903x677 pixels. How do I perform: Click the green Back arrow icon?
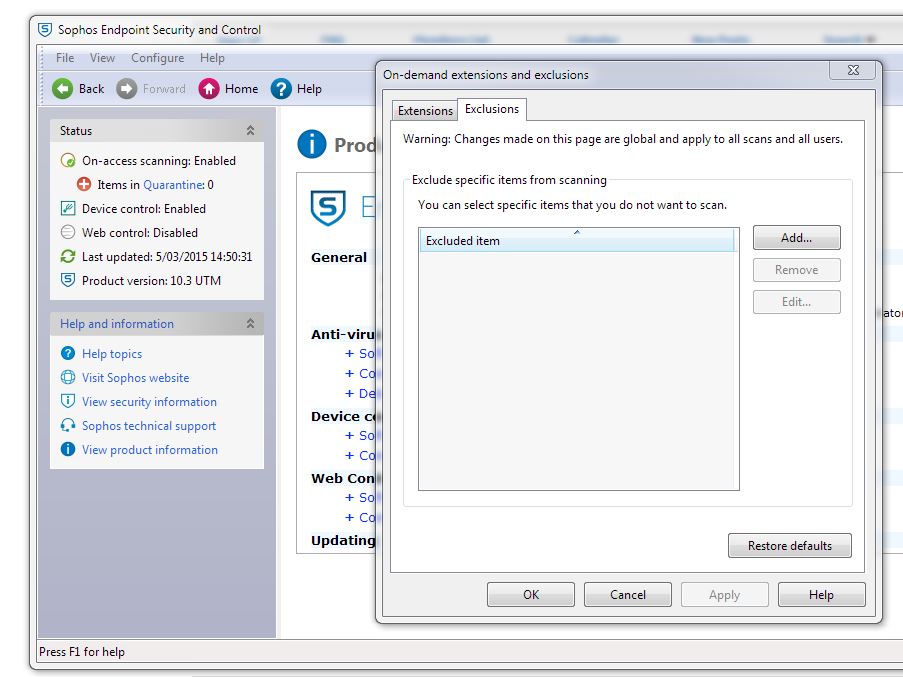(x=63, y=89)
